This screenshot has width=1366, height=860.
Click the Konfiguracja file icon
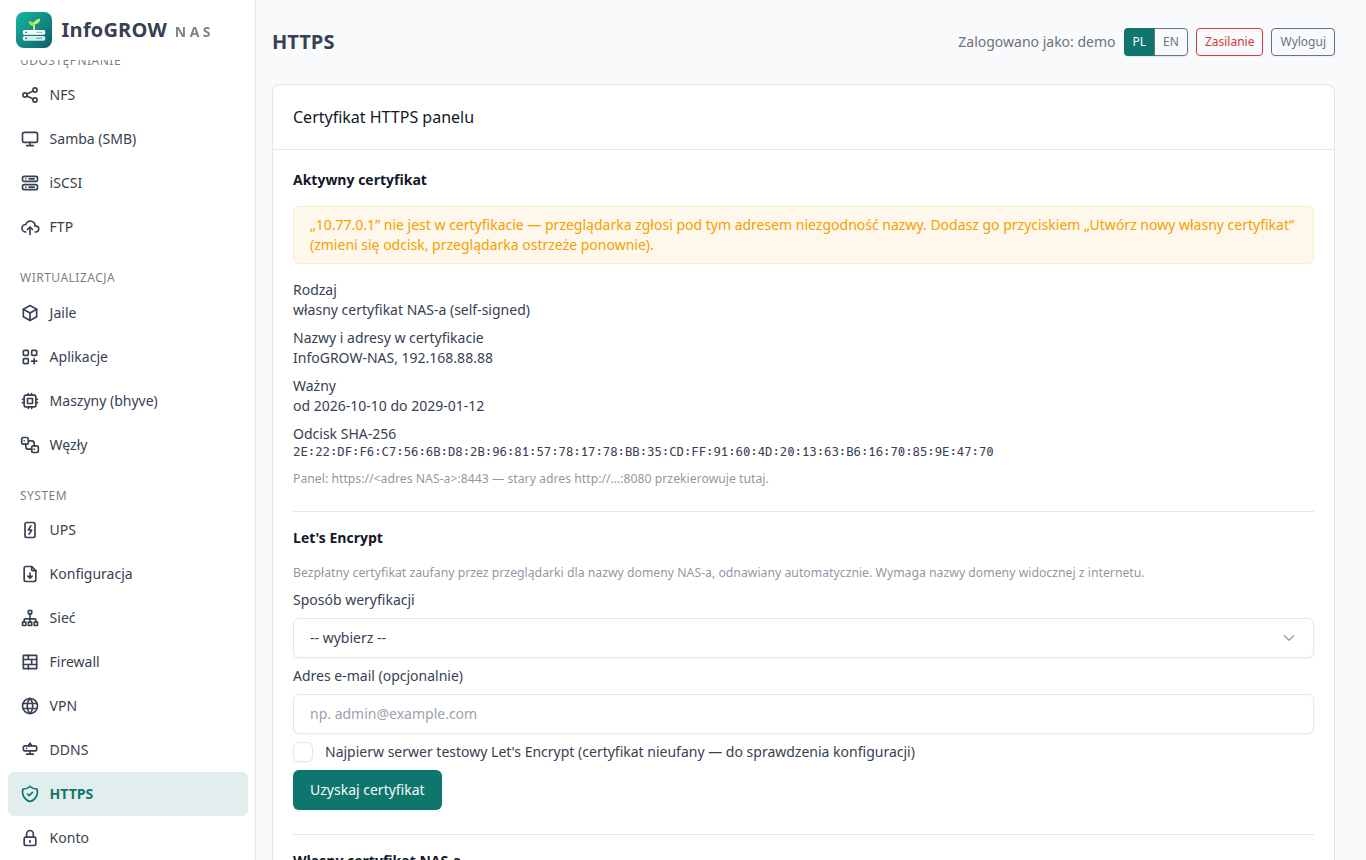pyautogui.click(x=30, y=574)
